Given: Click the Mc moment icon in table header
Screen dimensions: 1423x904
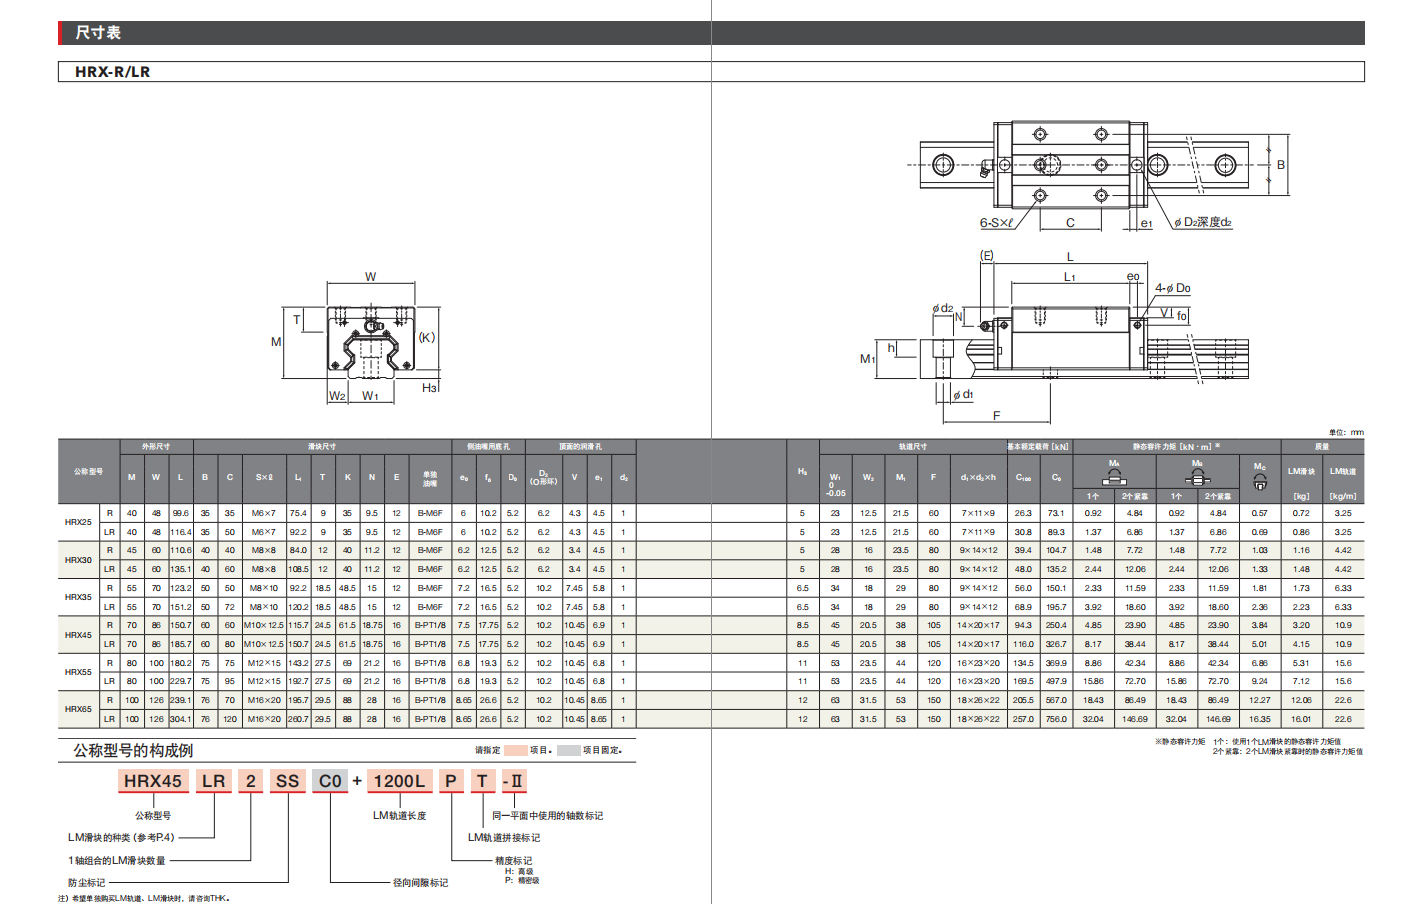Looking at the screenshot, I should point(1259,483).
